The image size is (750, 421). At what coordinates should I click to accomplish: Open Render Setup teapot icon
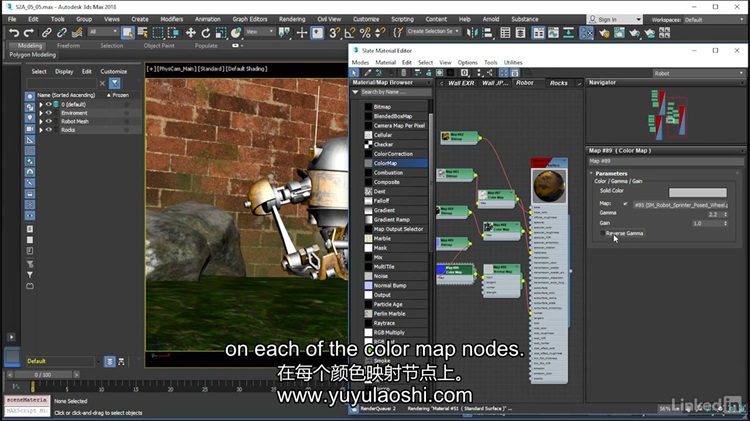pos(604,33)
